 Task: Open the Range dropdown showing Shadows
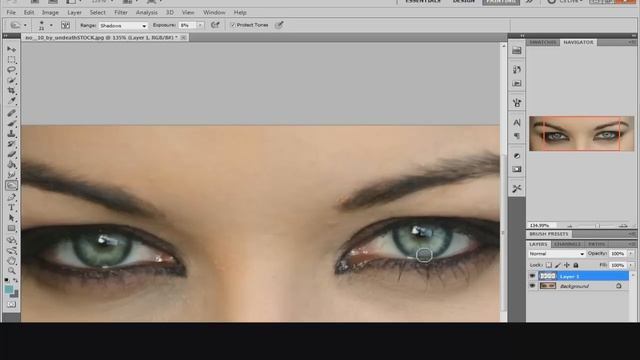[123, 26]
